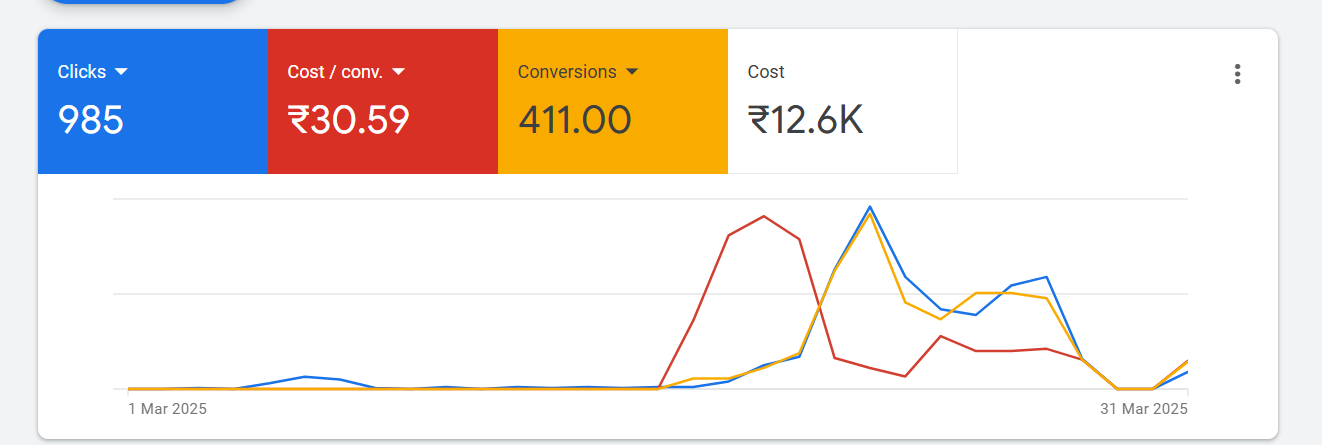Click the peak of the red line
The width and height of the screenshot is (1322, 445).
pyautogui.click(x=764, y=216)
